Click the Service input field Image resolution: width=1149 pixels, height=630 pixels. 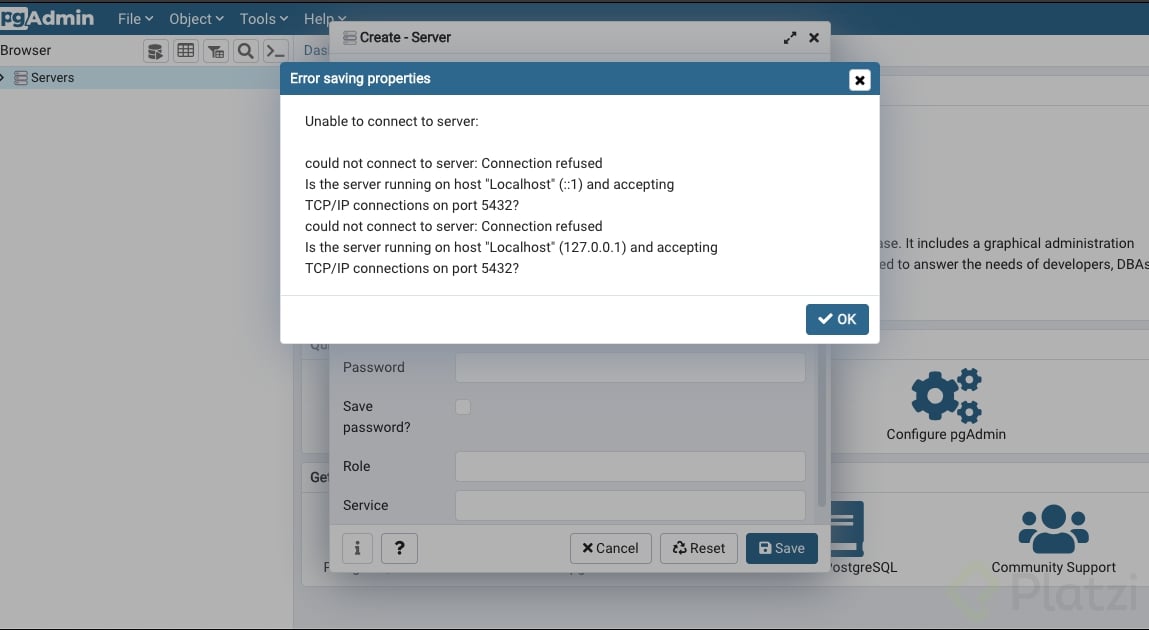click(630, 505)
